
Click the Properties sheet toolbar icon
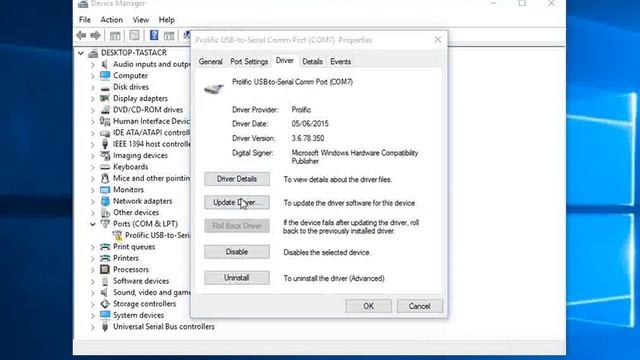(134, 36)
